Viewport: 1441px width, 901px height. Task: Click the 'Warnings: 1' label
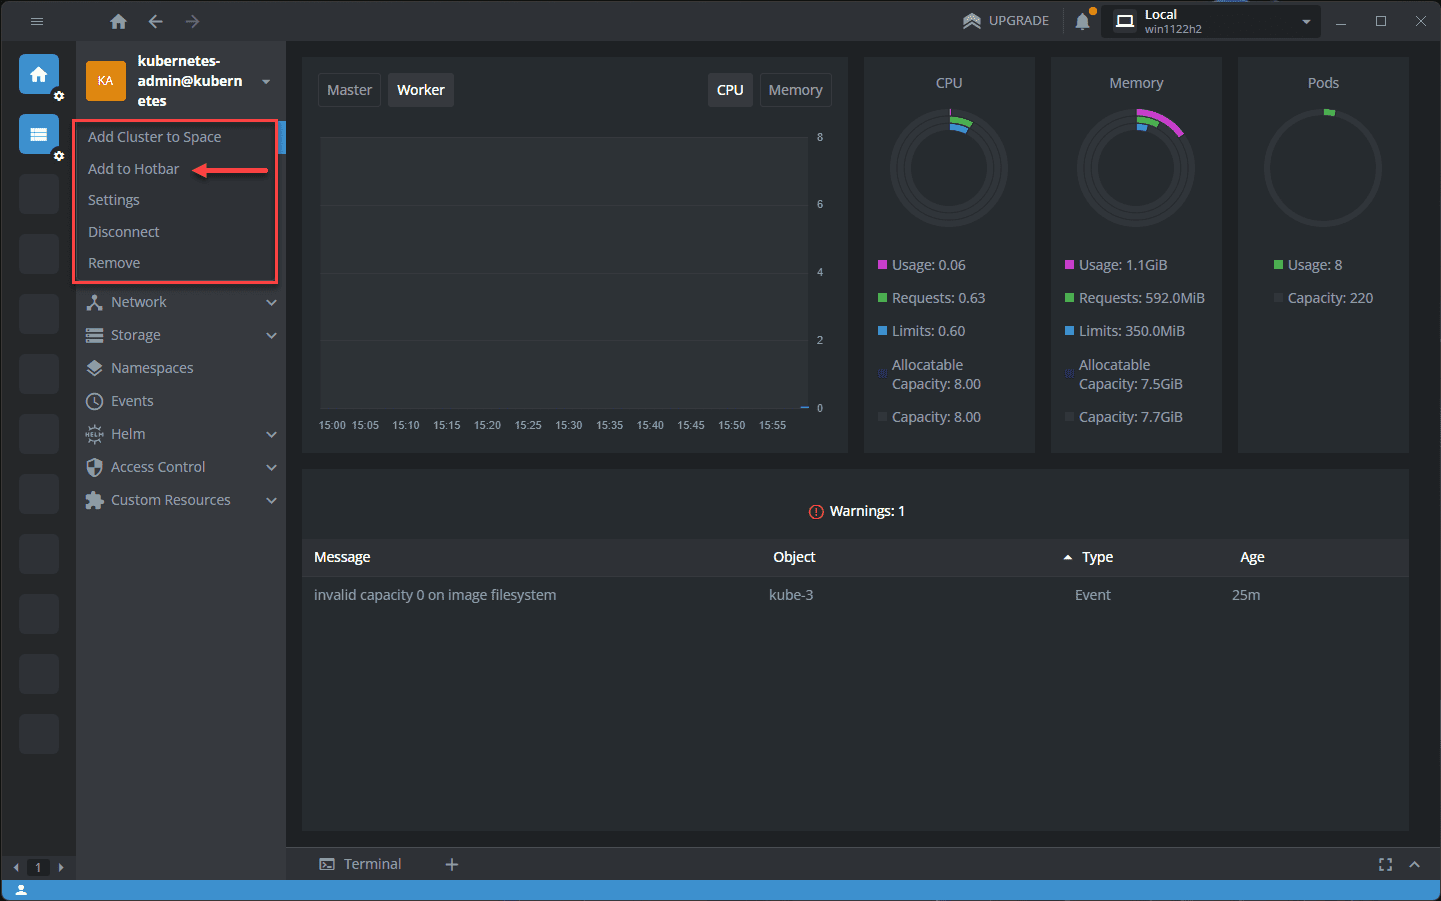point(867,511)
